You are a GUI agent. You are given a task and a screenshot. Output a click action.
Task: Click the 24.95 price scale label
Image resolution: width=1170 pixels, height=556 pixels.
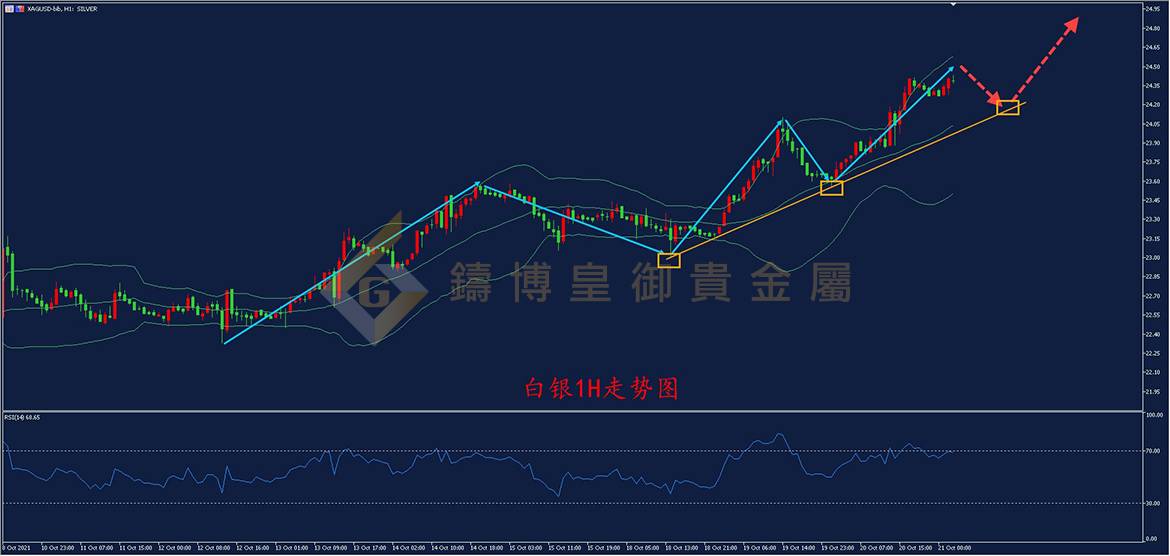pyautogui.click(x=1154, y=10)
